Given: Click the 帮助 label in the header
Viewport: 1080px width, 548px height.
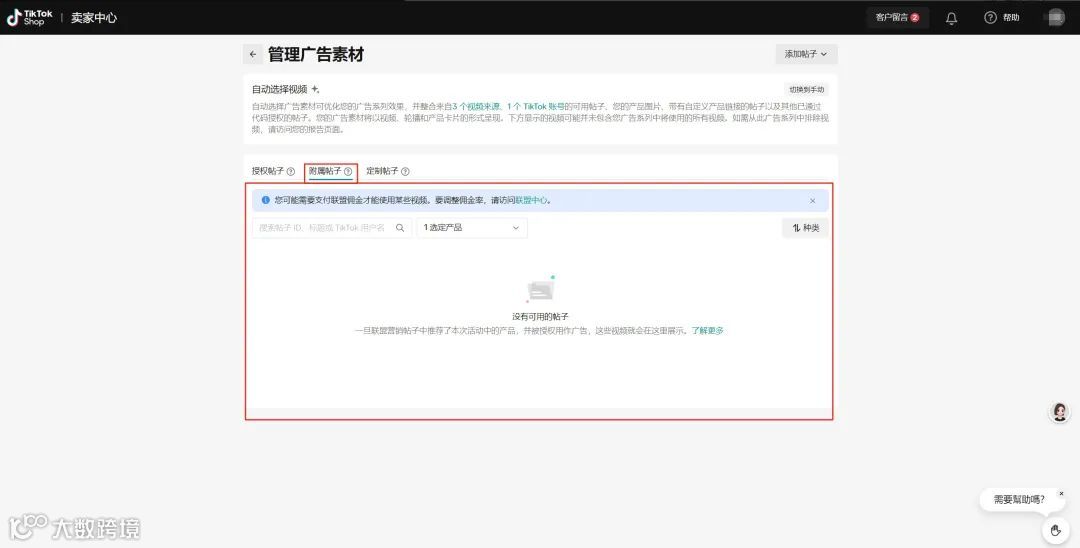Looking at the screenshot, I should [x=1011, y=18].
